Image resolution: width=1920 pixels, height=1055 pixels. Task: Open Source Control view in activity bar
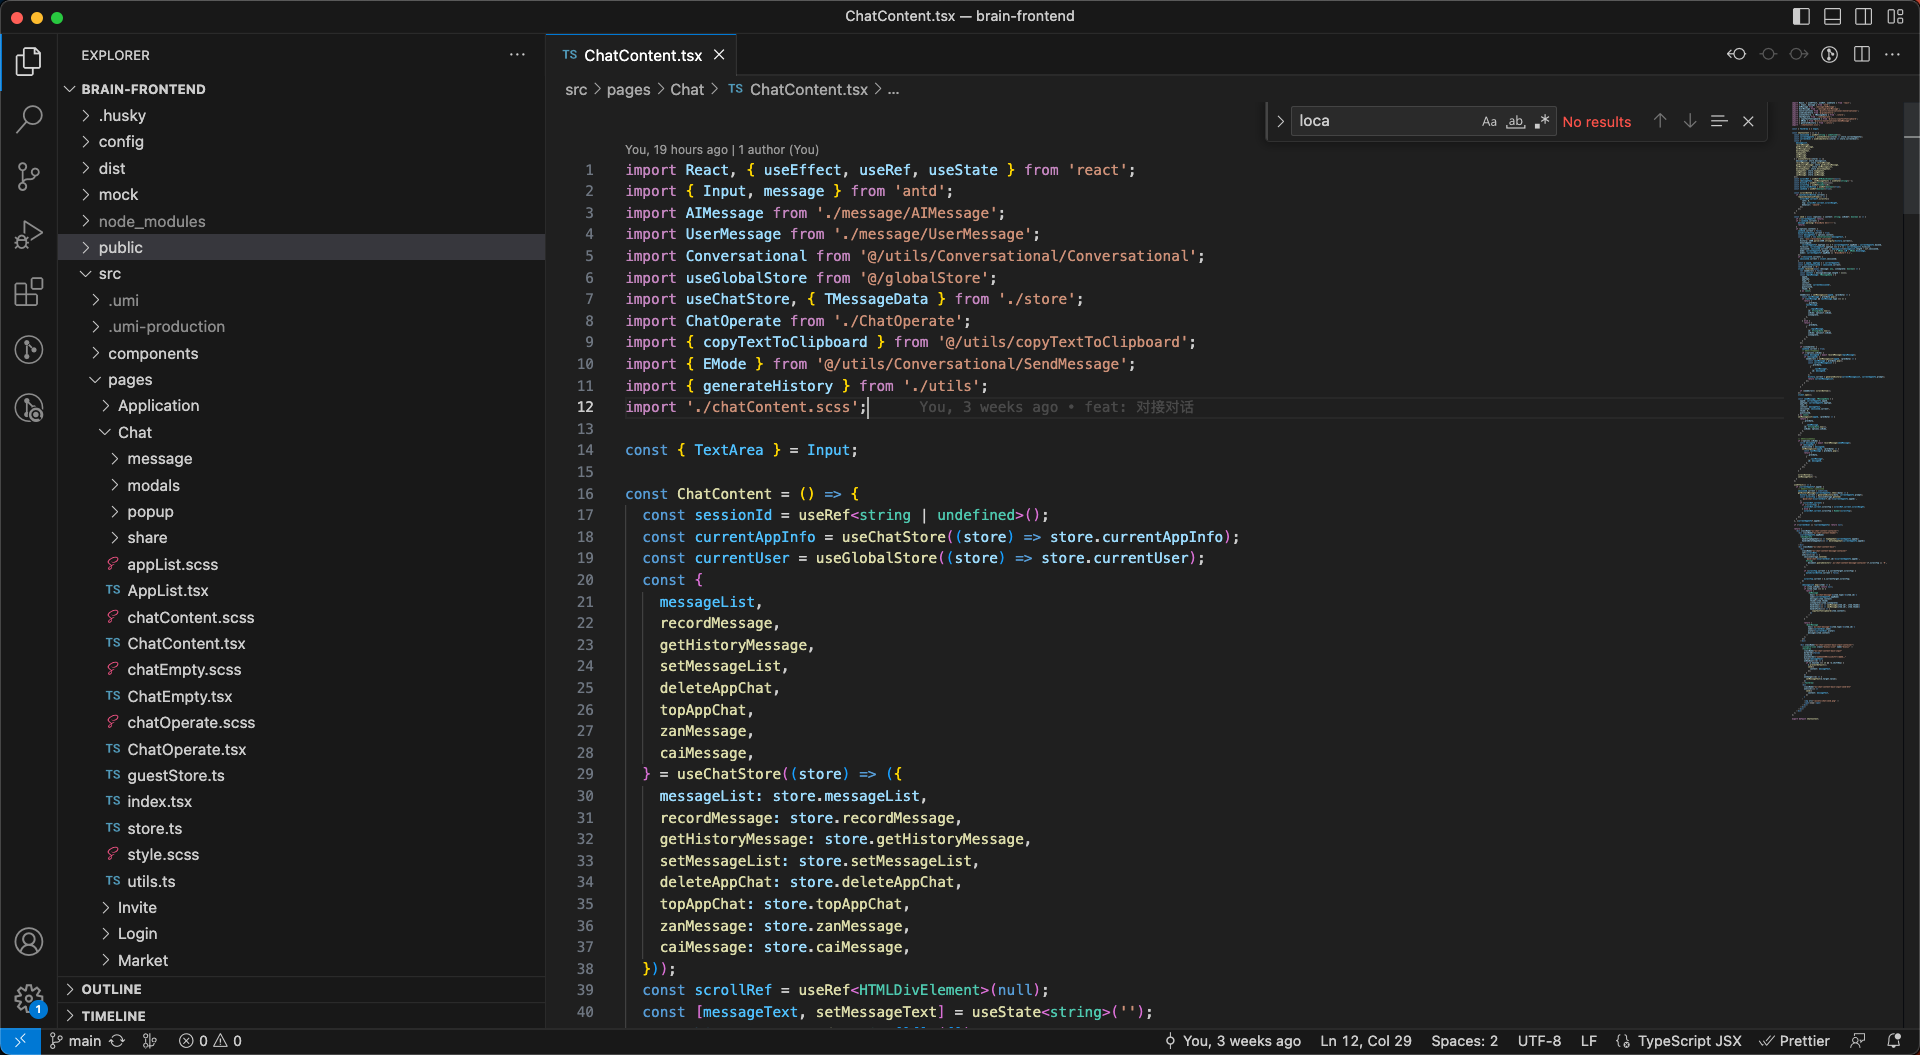(29, 177)
